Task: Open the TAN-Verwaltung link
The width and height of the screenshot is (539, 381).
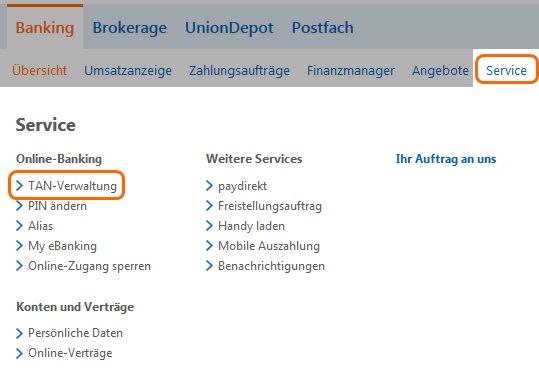Action: point(73,186)
